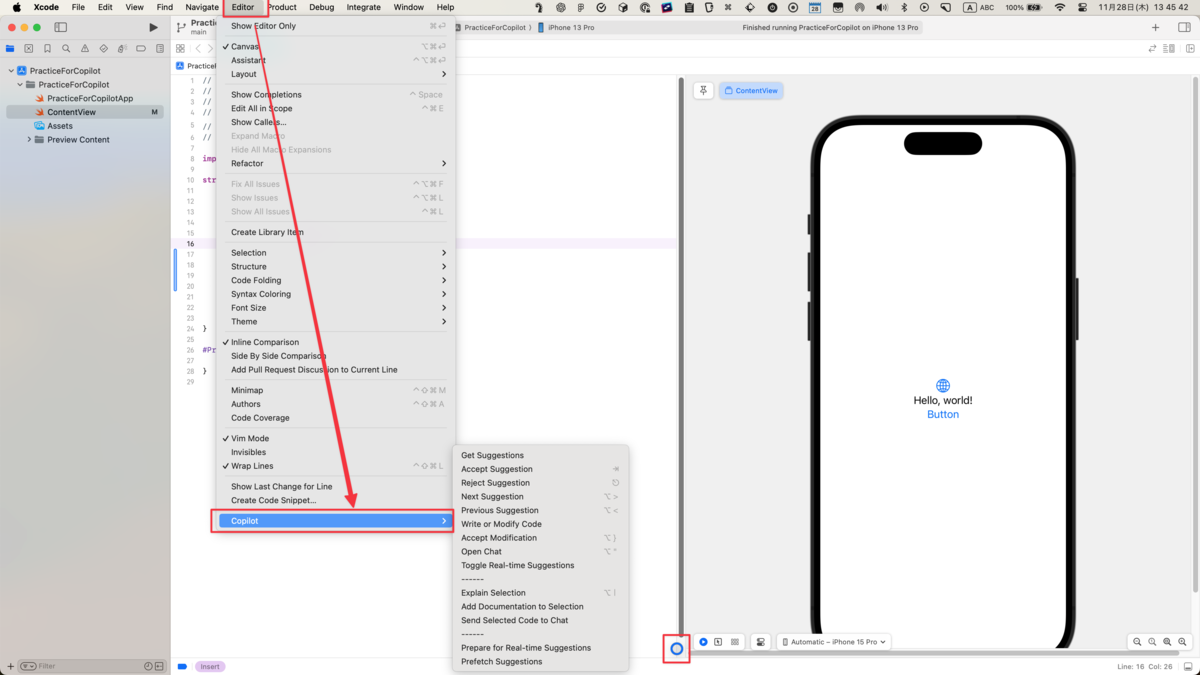The image size is (1200, 675).
Task: Run the project with the play button
Action: [x=153, y=27]
